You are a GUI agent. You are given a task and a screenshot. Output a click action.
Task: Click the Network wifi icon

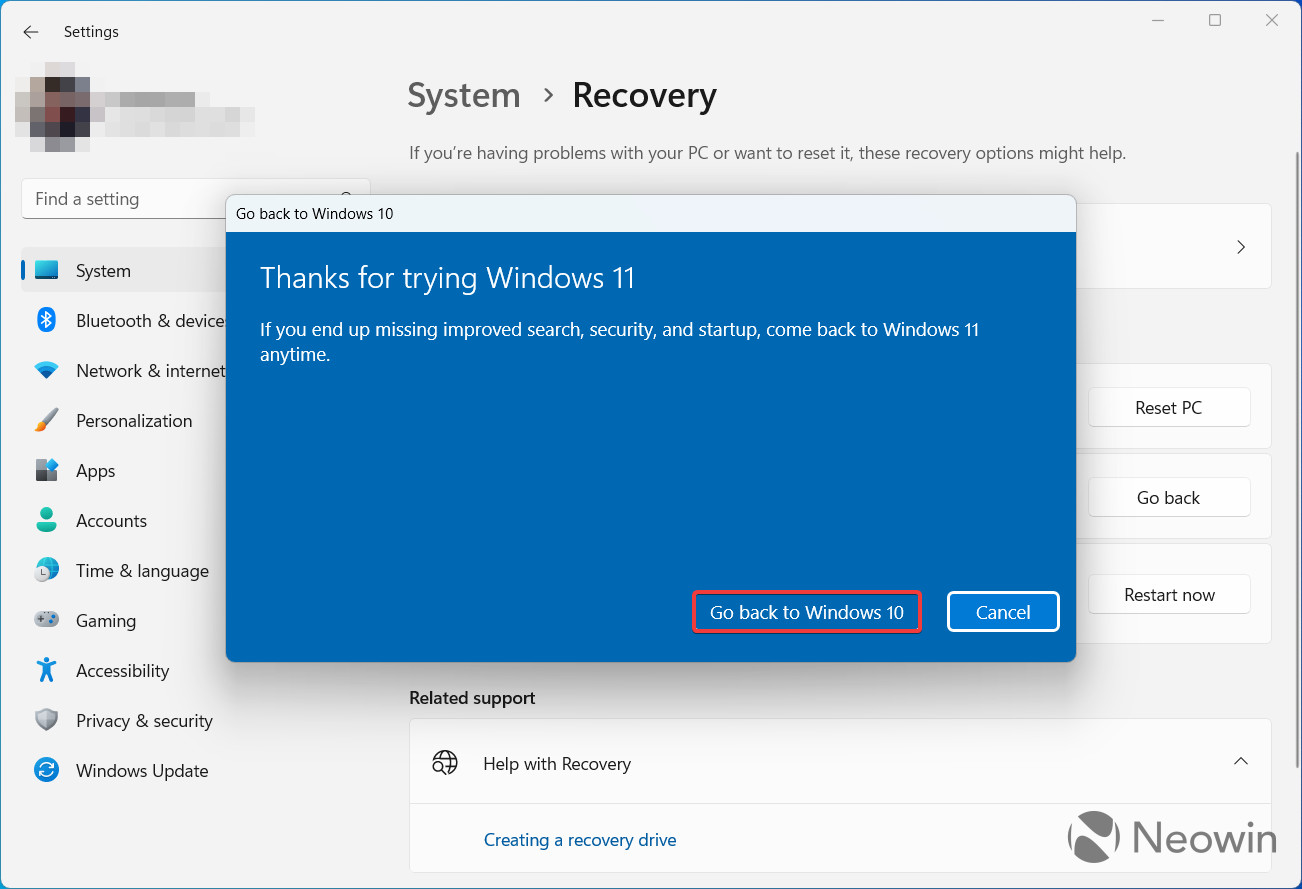[47, 371]
